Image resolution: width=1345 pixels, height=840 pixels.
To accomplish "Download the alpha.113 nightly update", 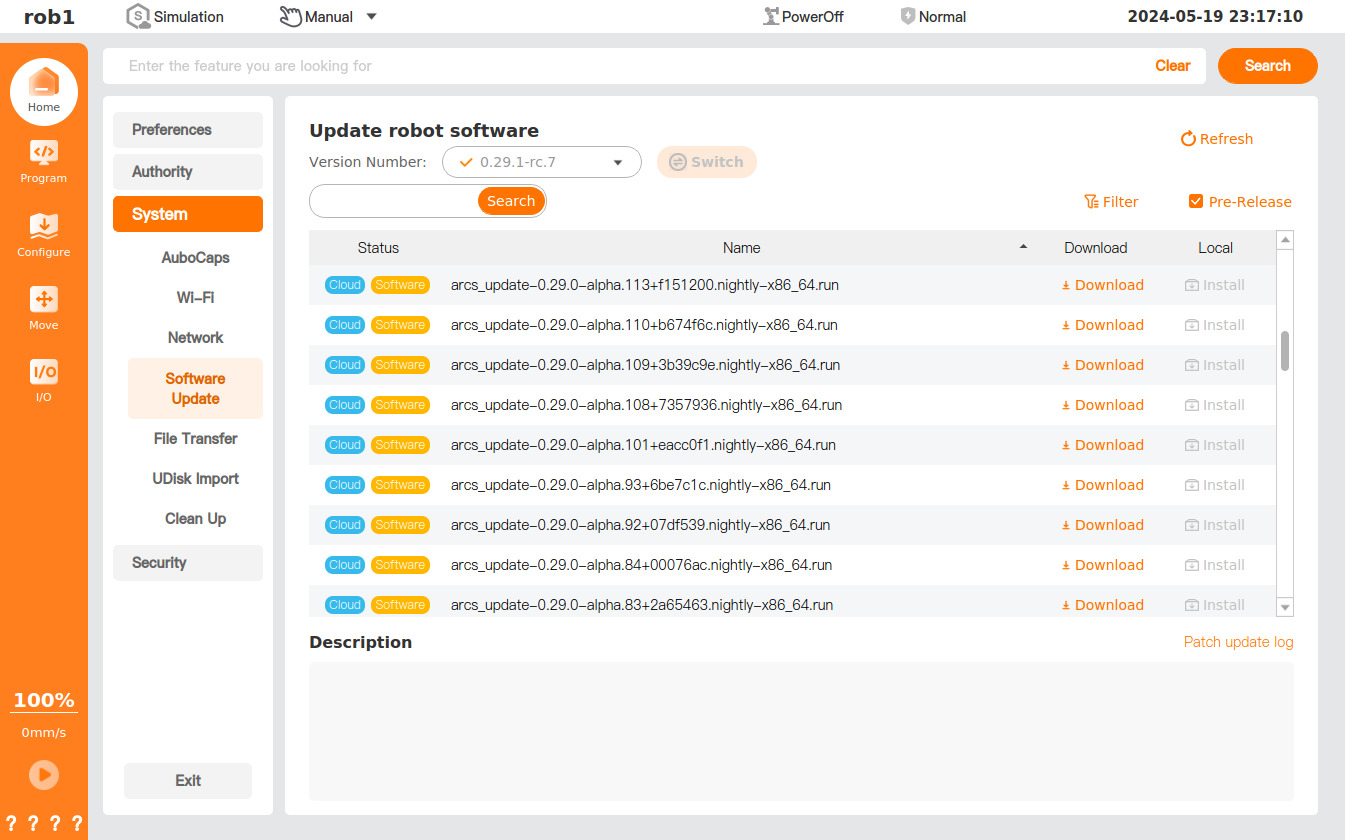I will (1102, 285).
